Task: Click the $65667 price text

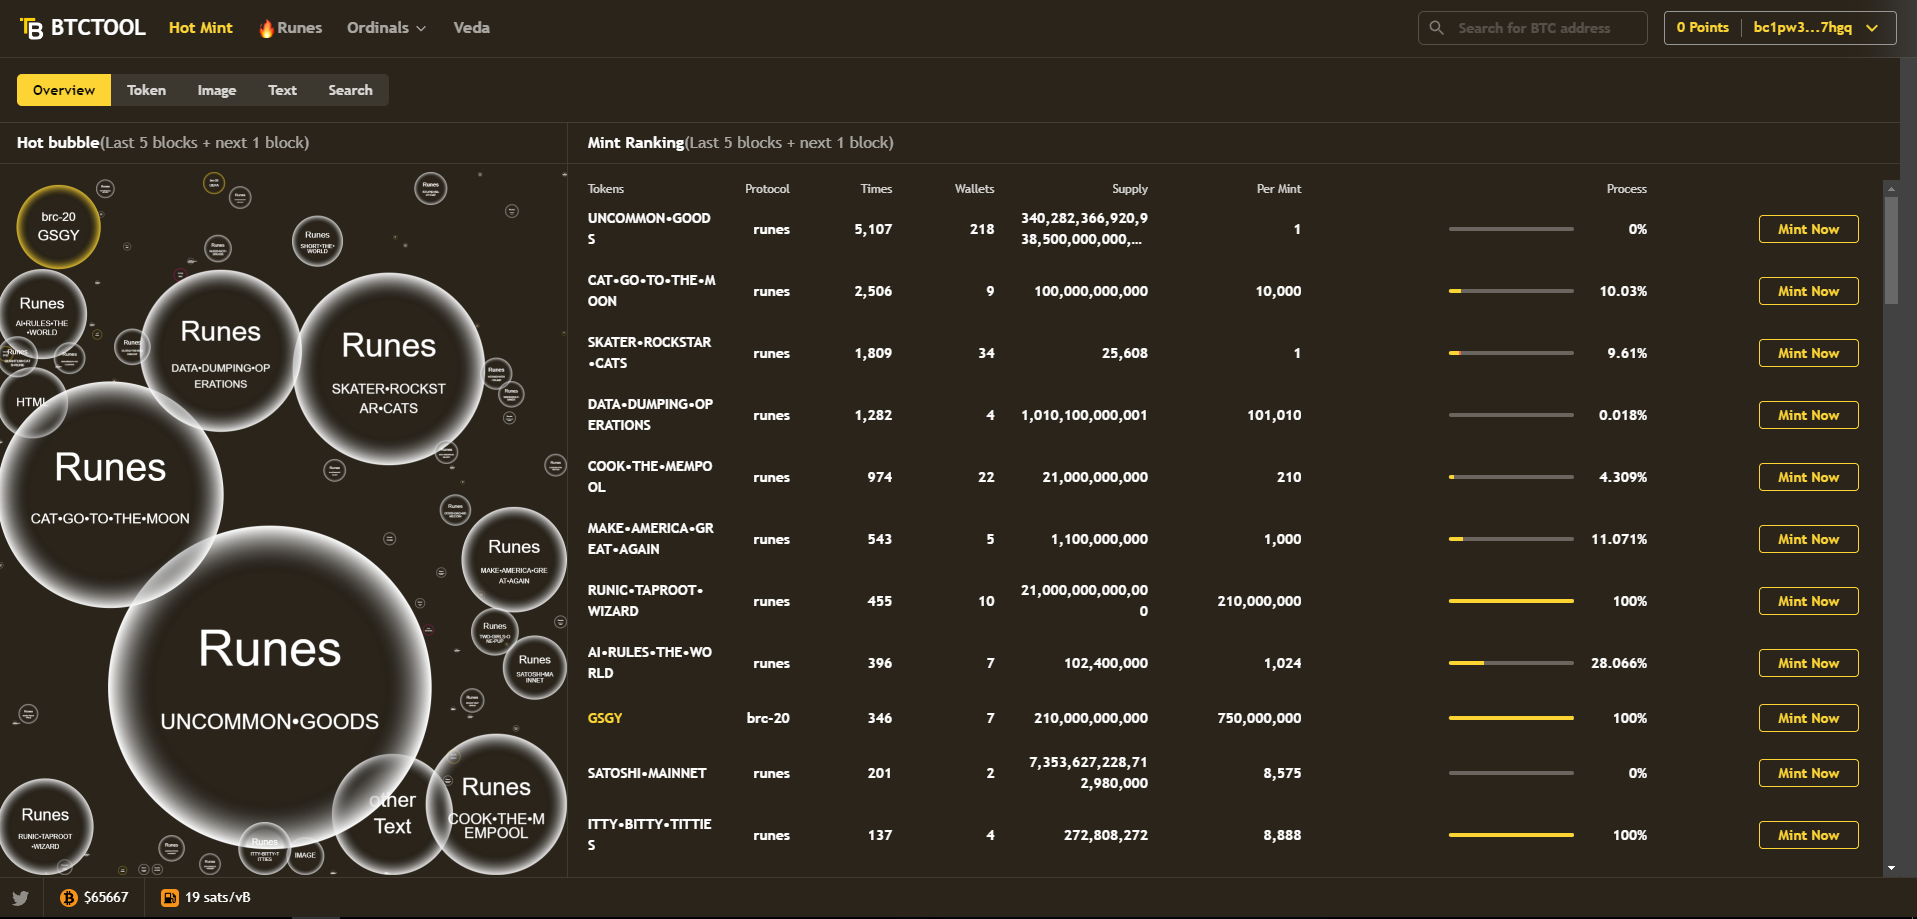Action: [106, 898]
